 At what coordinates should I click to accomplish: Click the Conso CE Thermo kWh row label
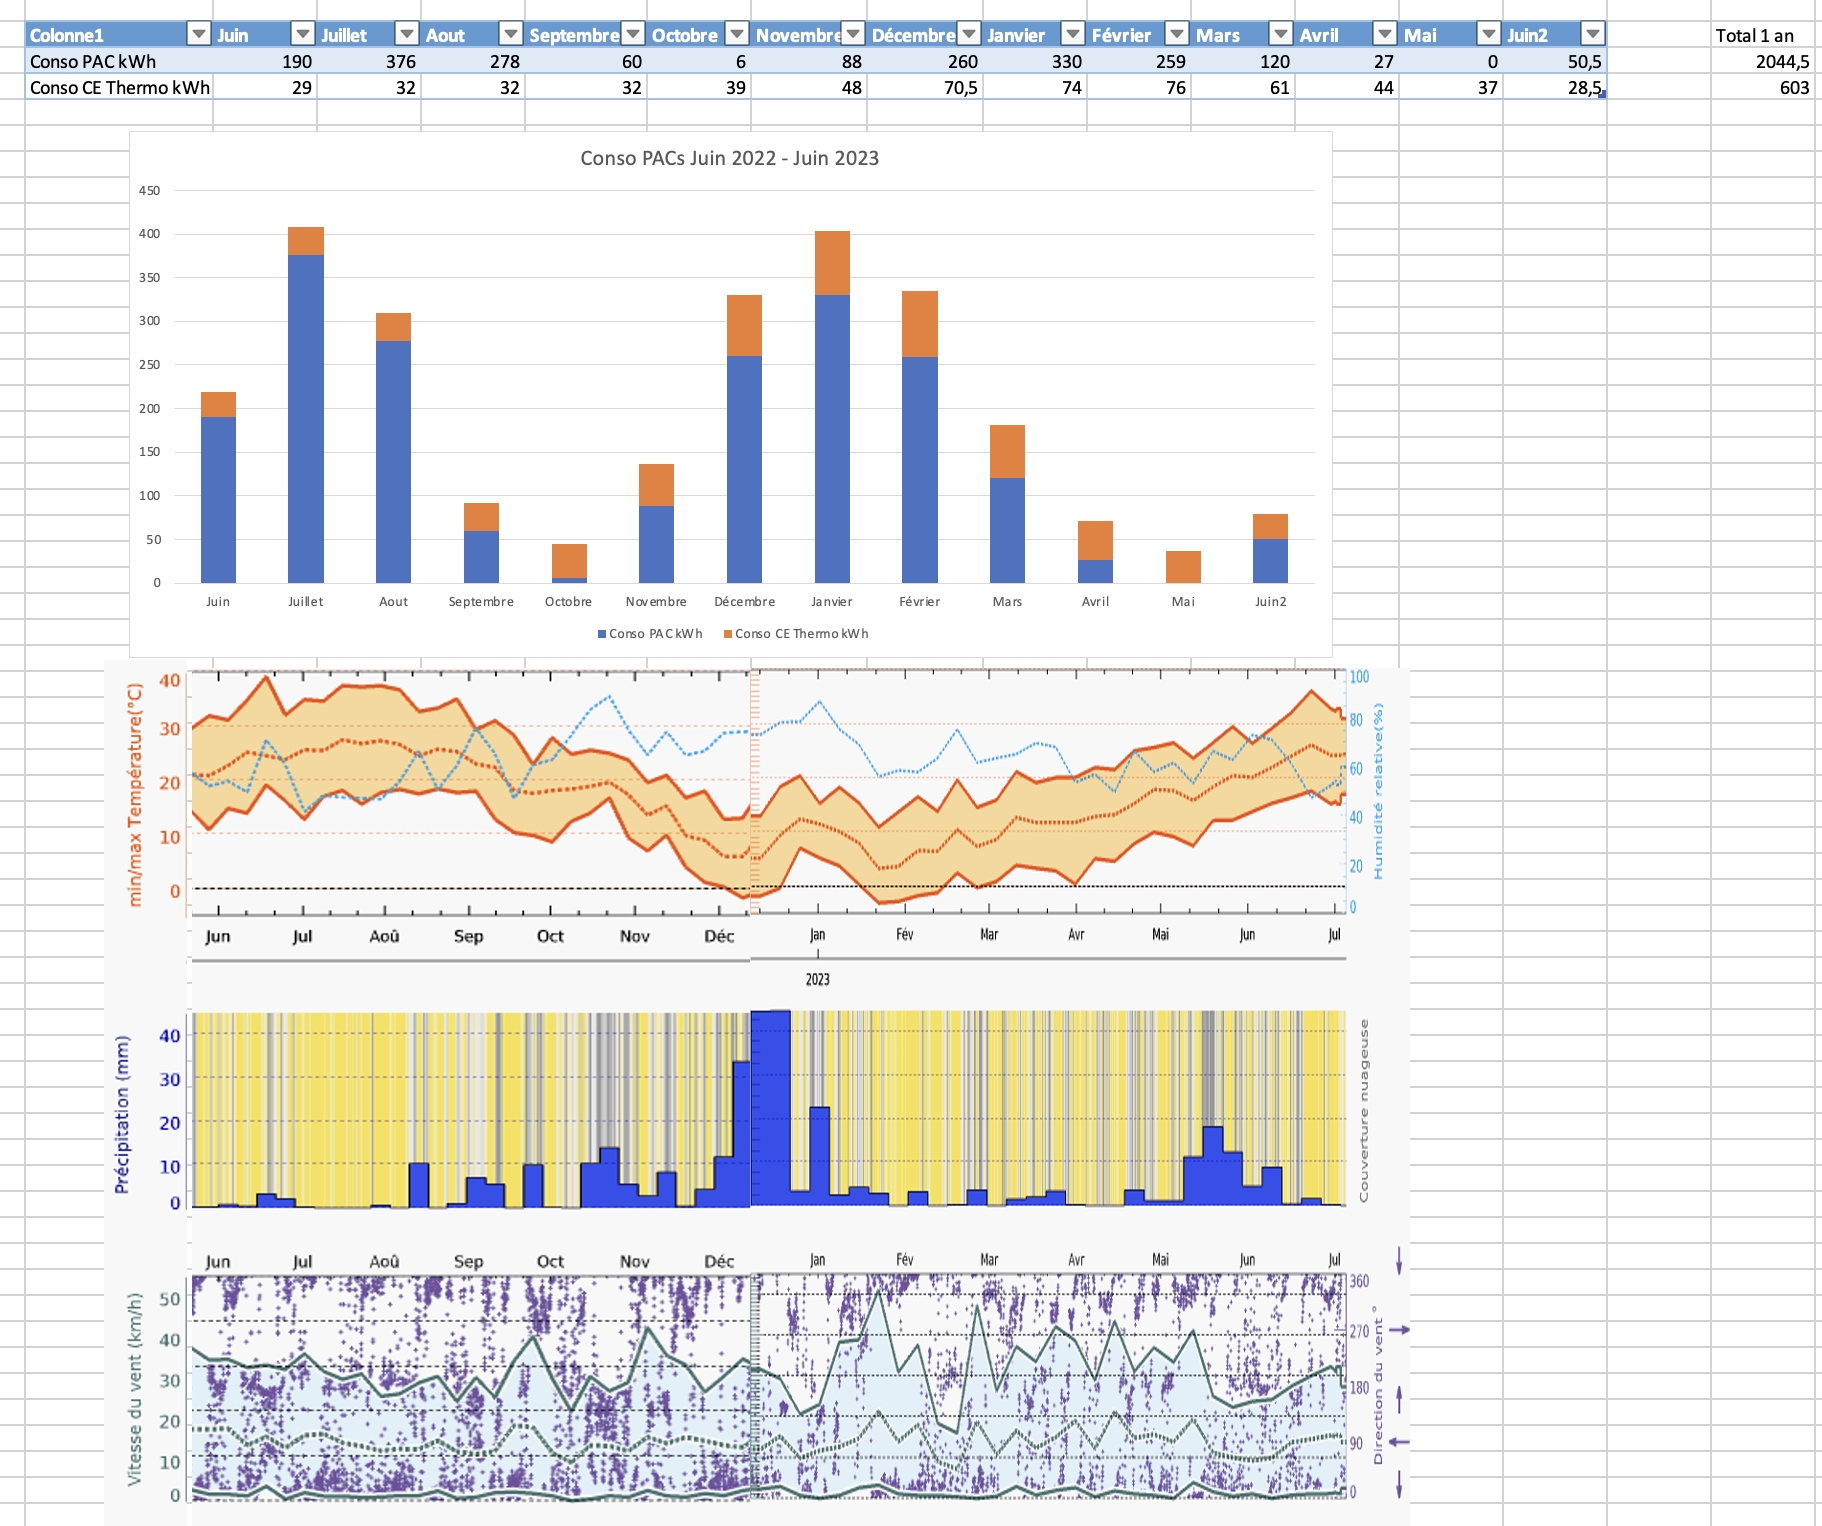click(x=118, y=87)
